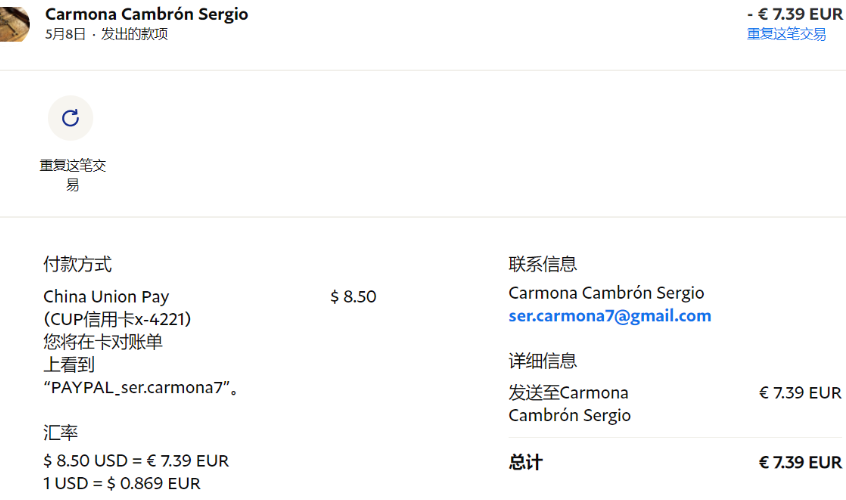Open the ser.carmona7@gmail.com email link

pyautogui.click(x=609, y=316)
